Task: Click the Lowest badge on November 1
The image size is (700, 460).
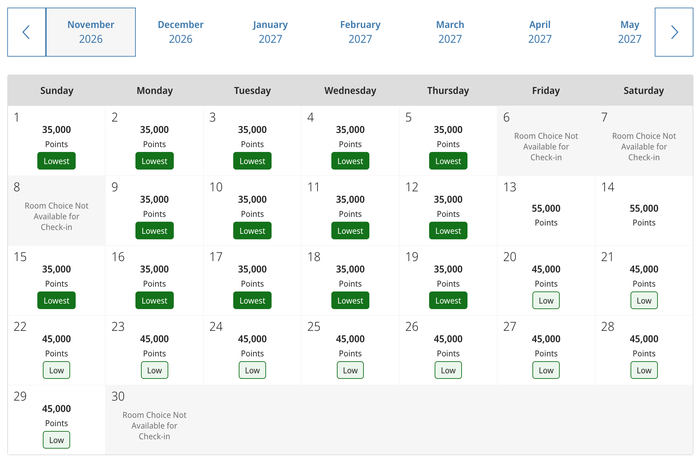Action: (x=56, y=161)
